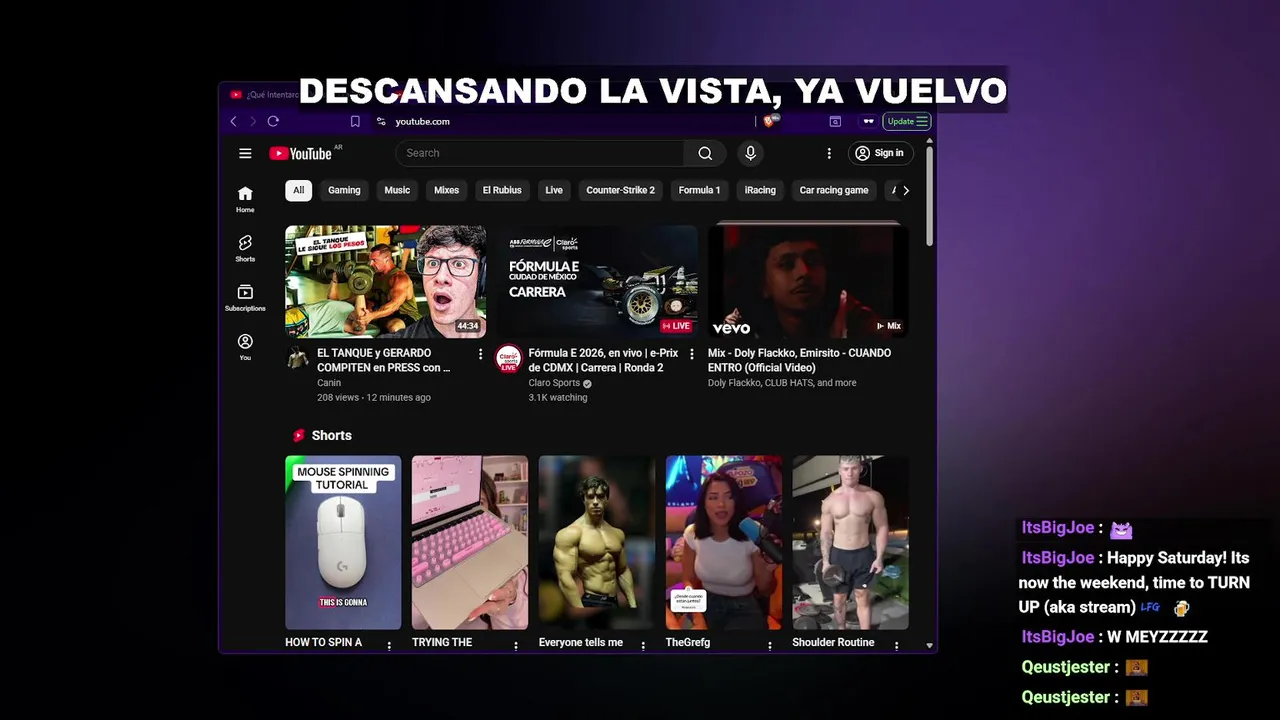The width and height of the screenshot is (1280, 720).
Task: Click the Claro Sports channel avatar
Action: 509,358
